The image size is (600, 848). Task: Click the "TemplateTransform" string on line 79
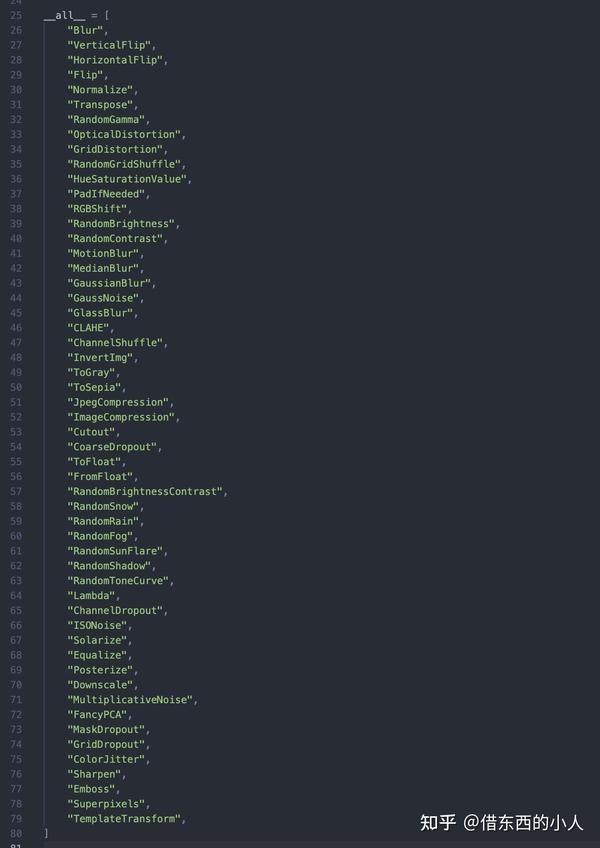point(123,819)
